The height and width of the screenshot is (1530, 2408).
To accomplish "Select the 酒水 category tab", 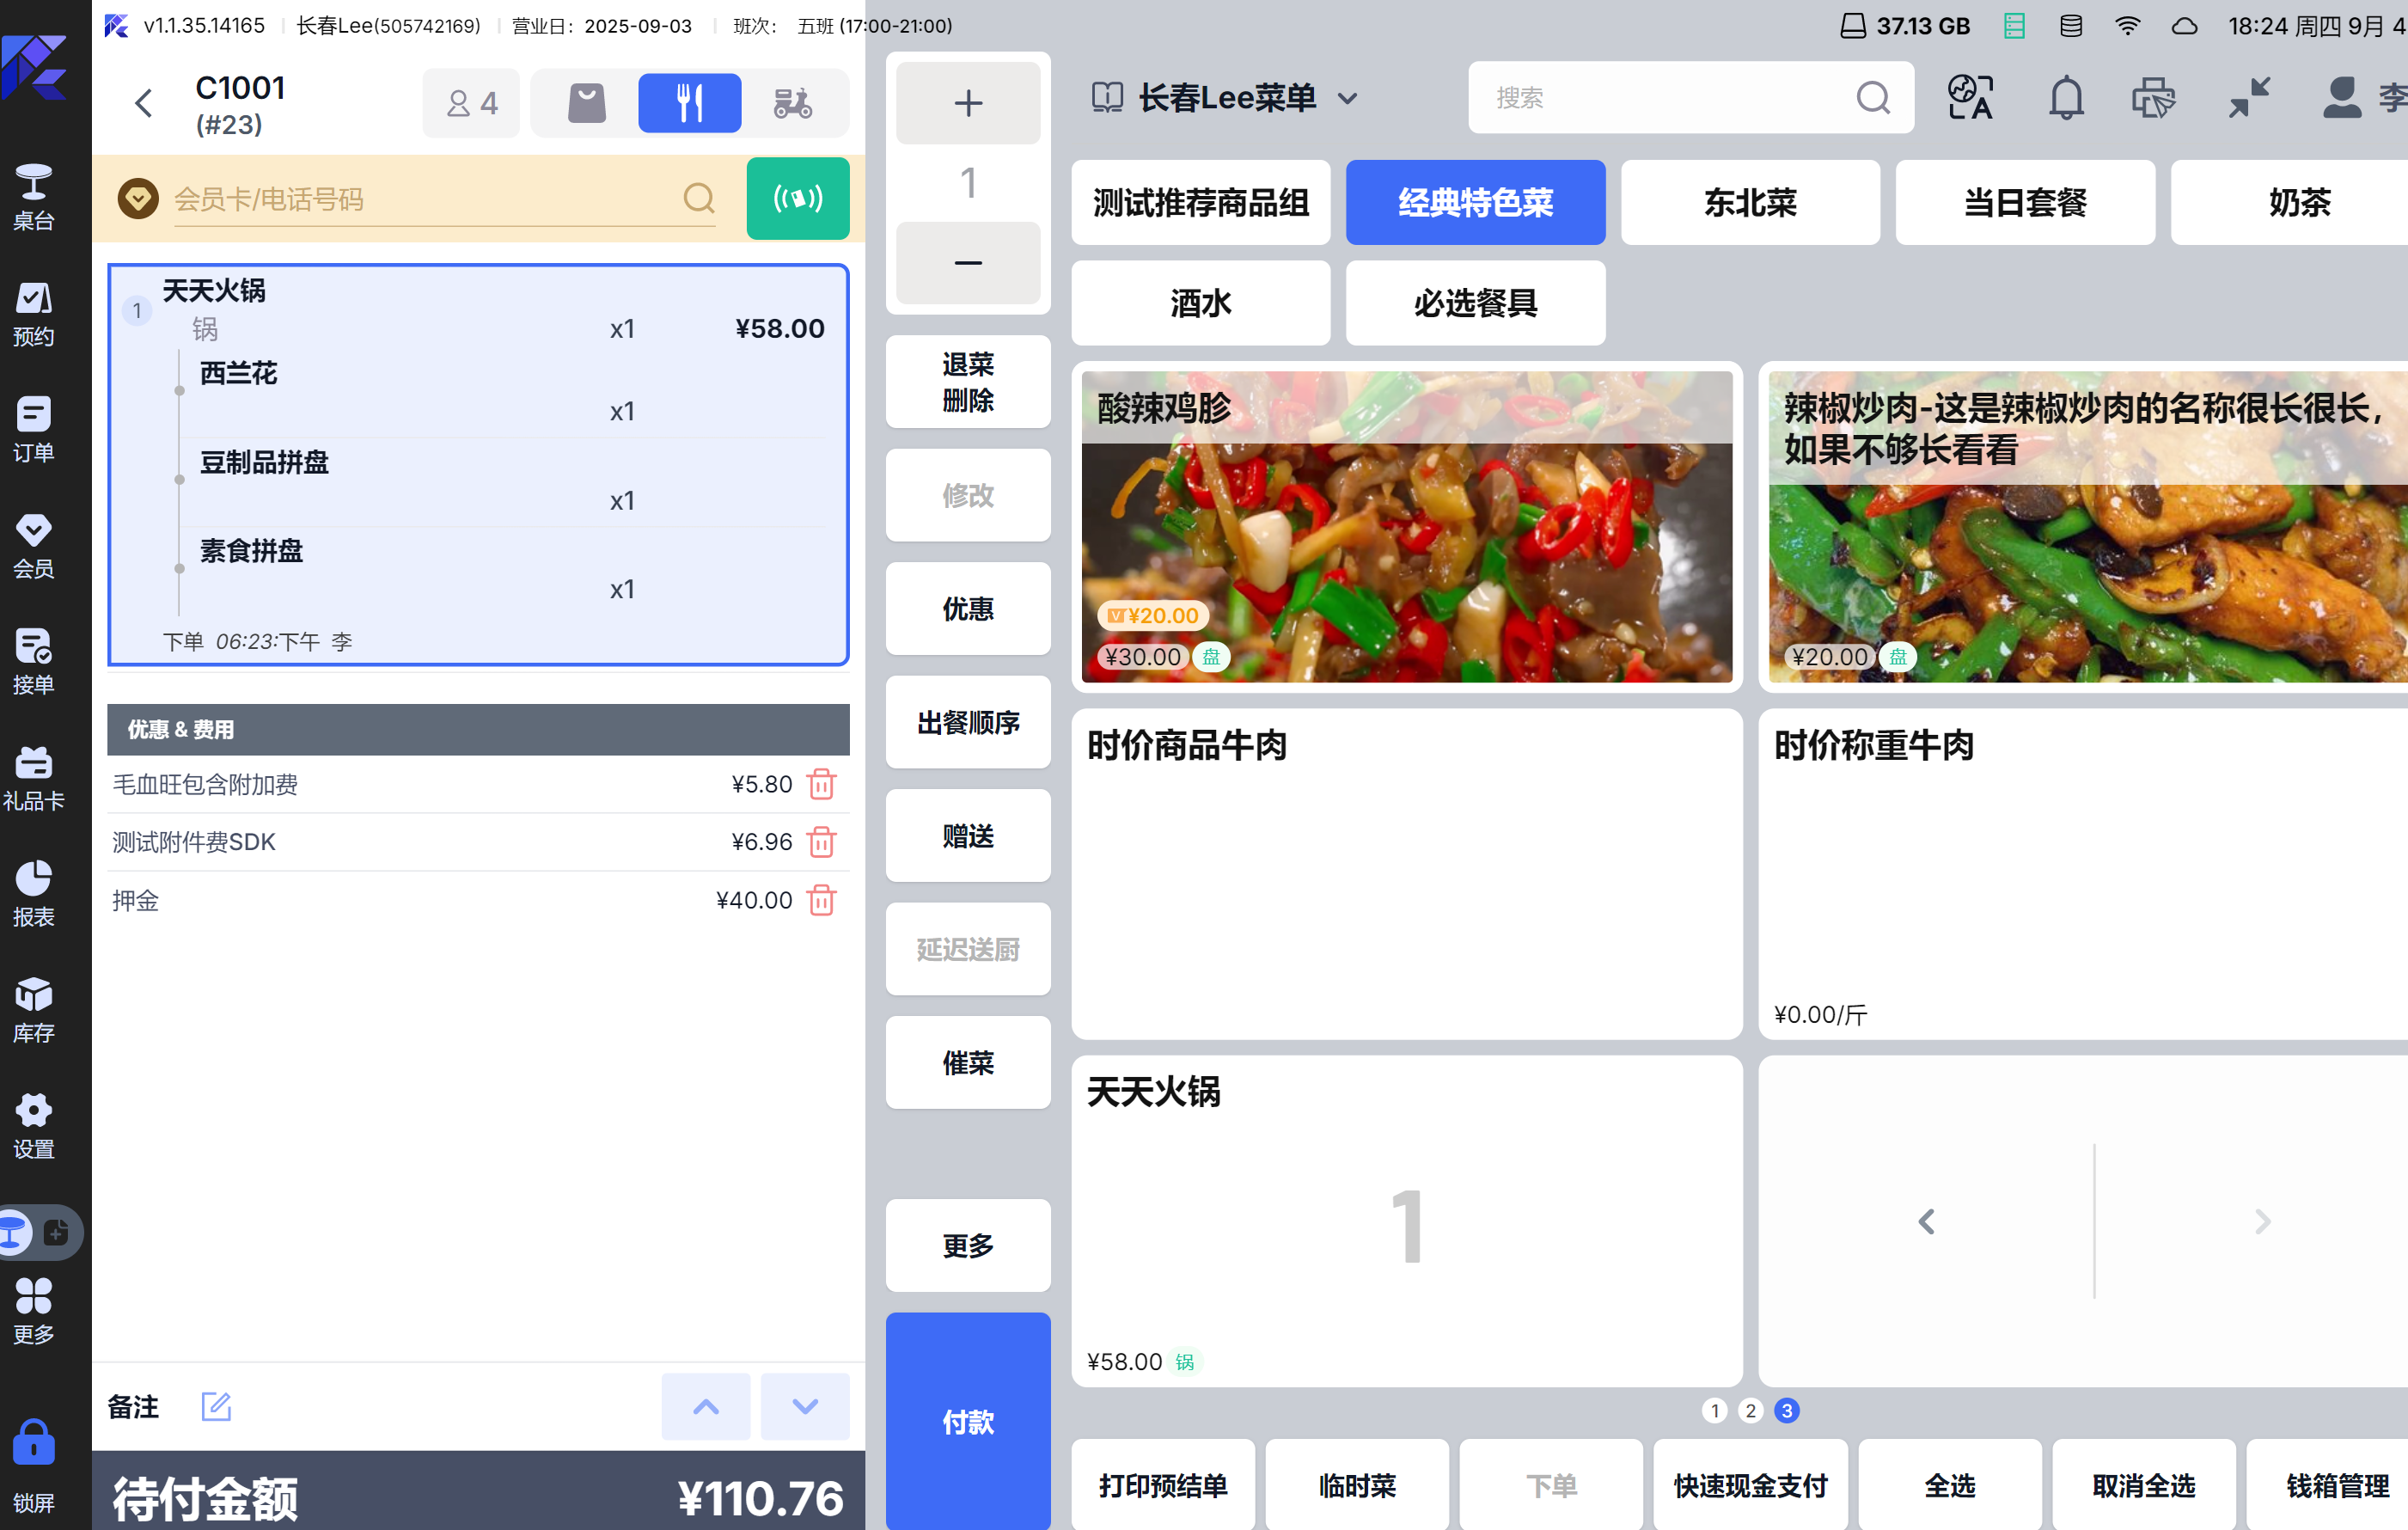I will (1199, 303).
